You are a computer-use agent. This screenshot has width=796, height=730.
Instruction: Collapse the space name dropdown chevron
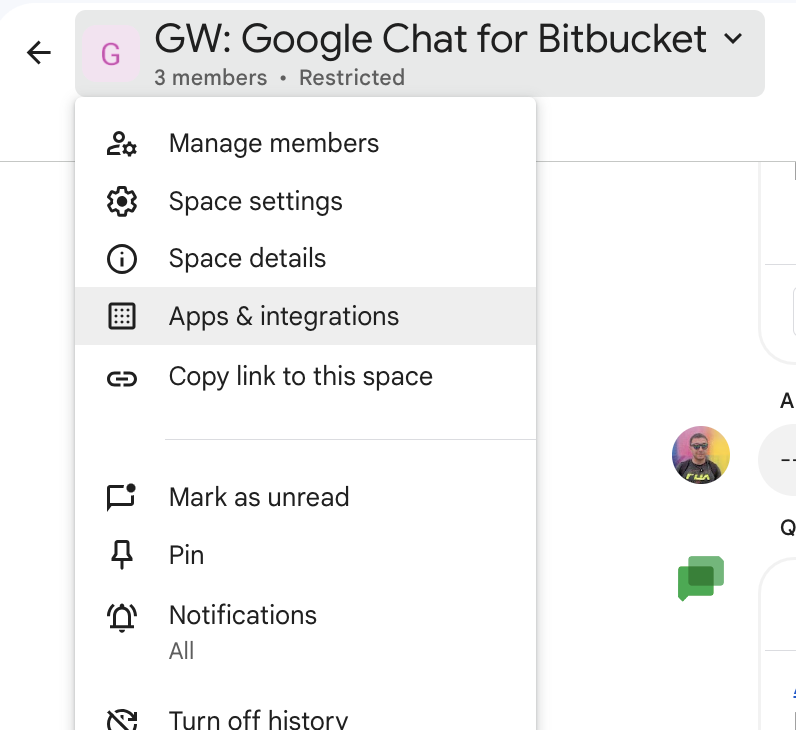(x=733, y=40)
